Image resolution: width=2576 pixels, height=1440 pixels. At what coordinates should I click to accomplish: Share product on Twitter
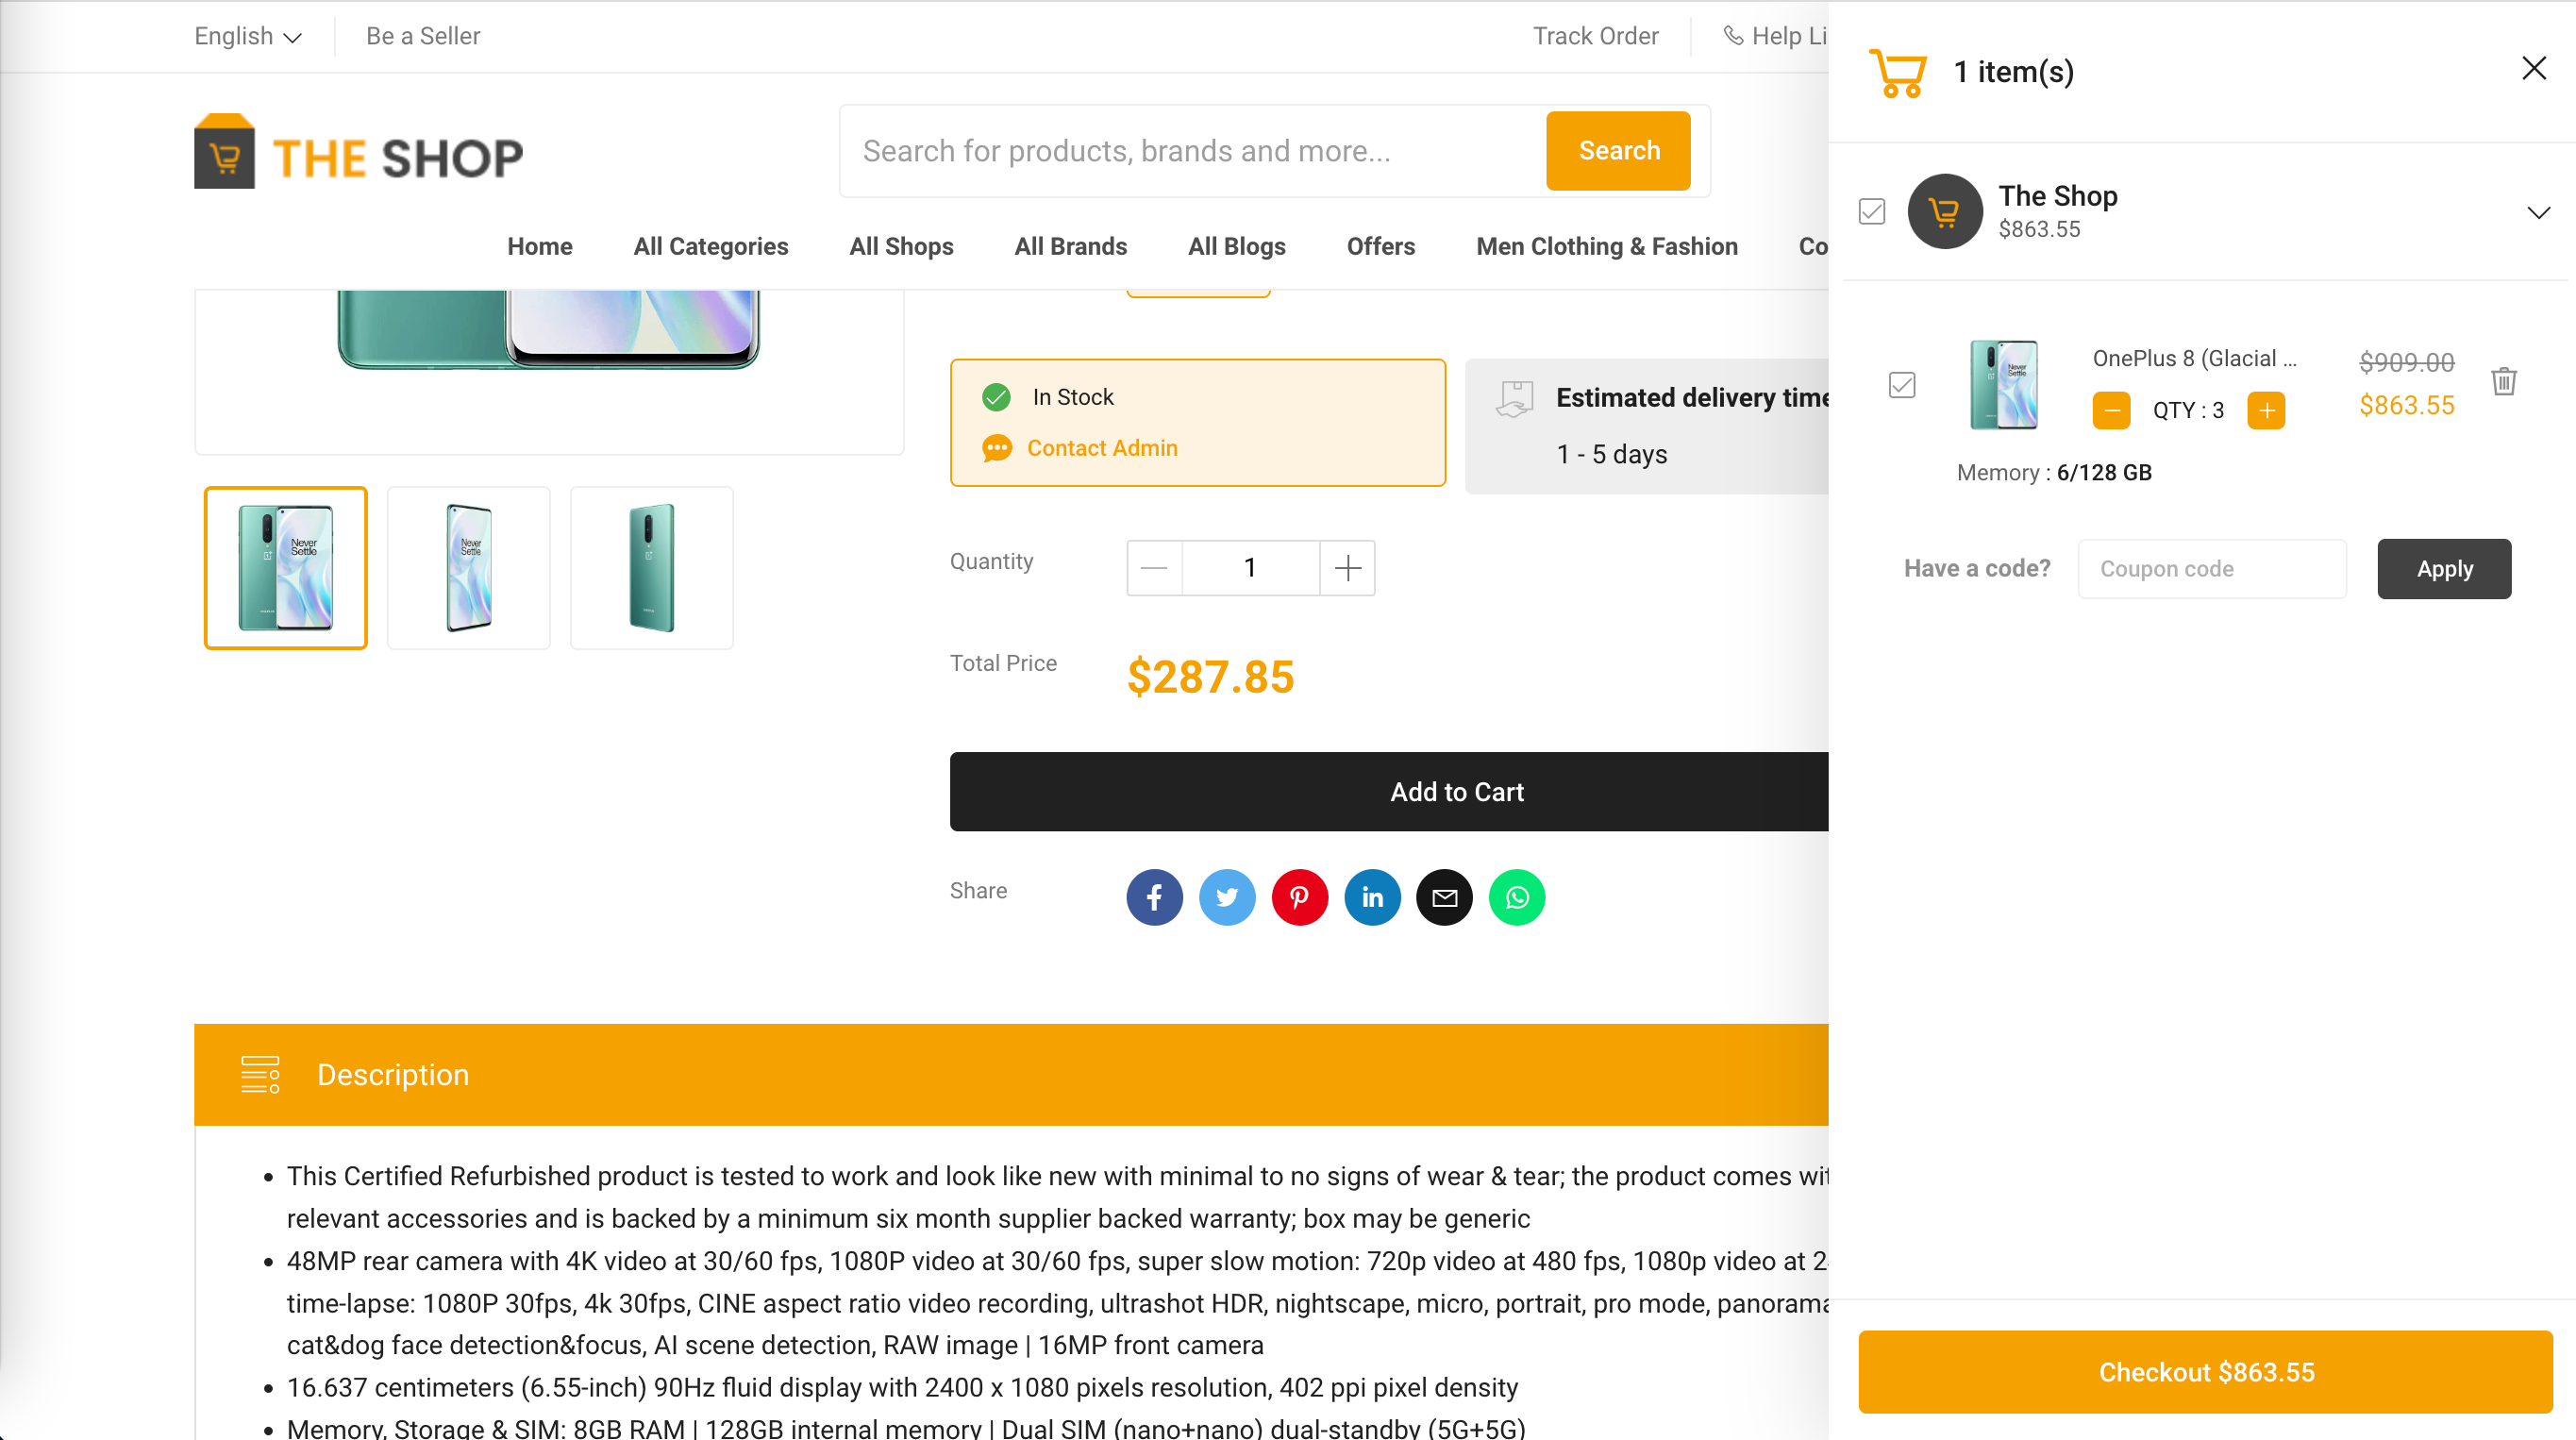coord(1227,897)
